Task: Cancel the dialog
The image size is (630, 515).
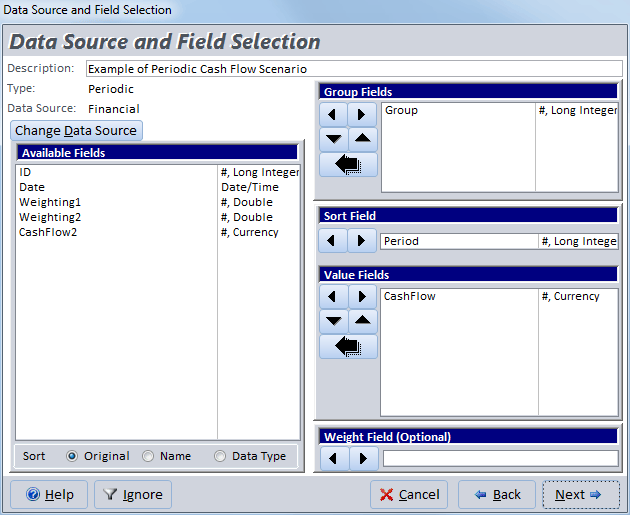Action: [x=409, y=495]
